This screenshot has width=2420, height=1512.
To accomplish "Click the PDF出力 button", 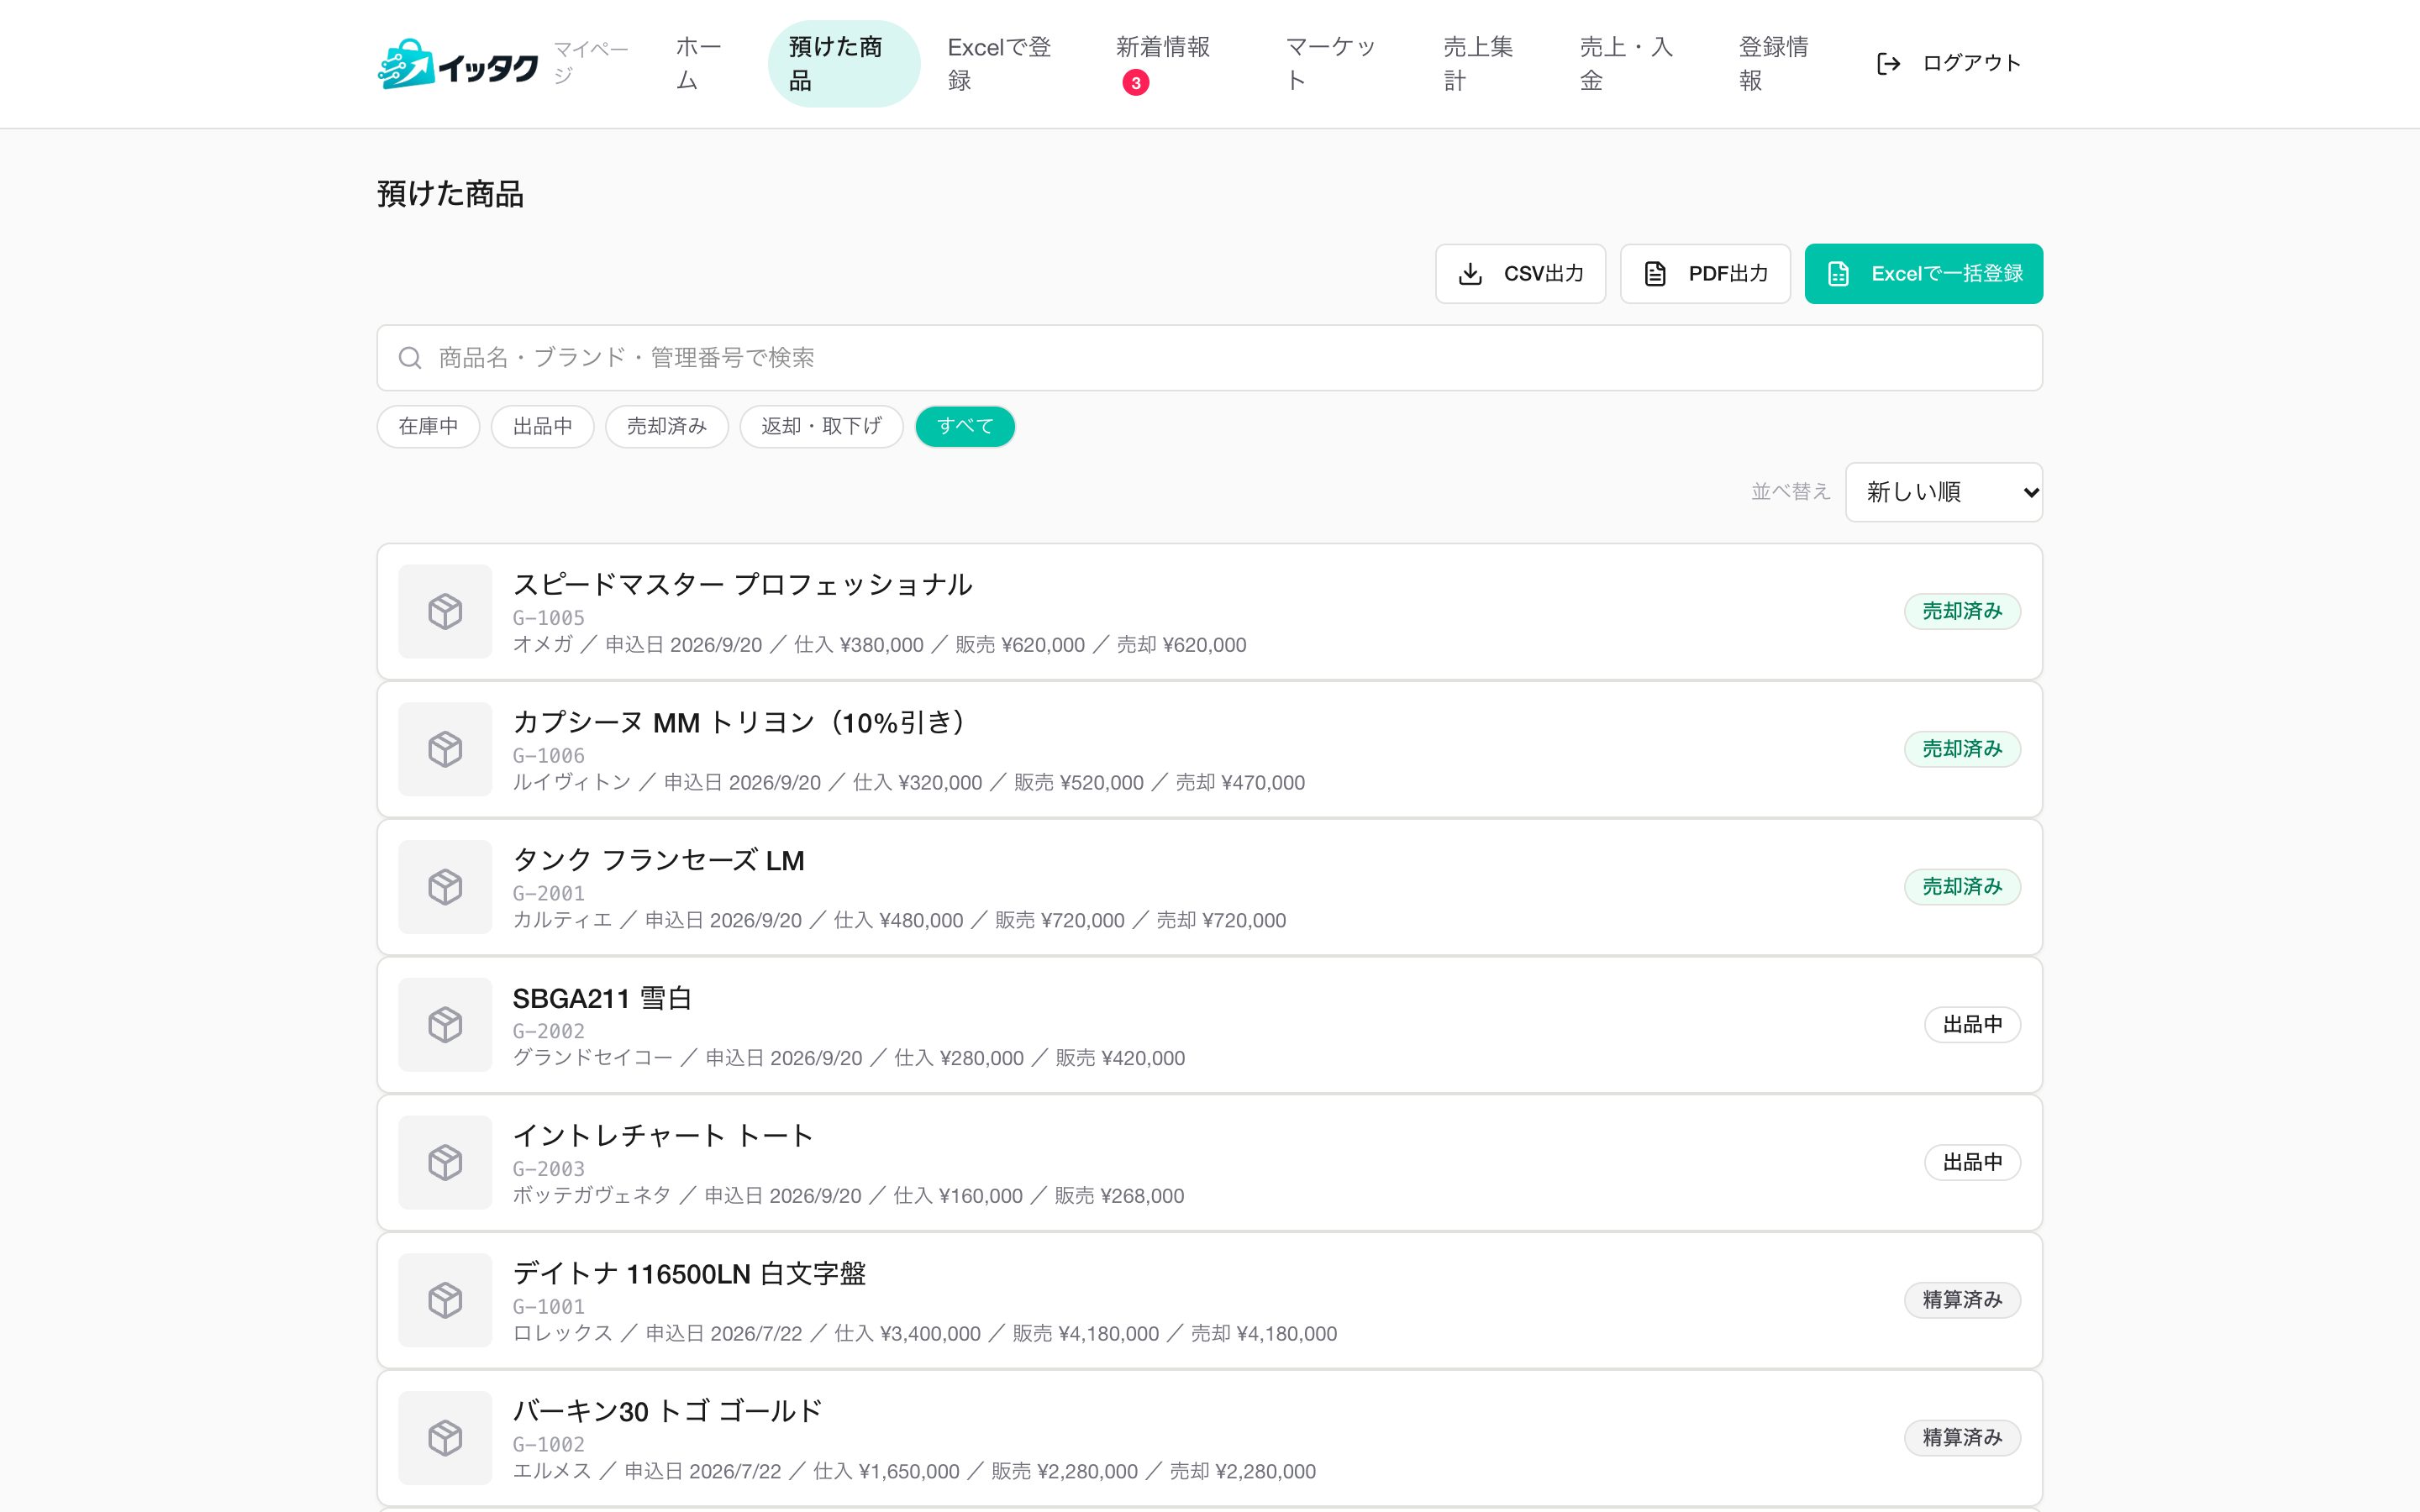I will pyautogui.click(x=1705, y=274).
